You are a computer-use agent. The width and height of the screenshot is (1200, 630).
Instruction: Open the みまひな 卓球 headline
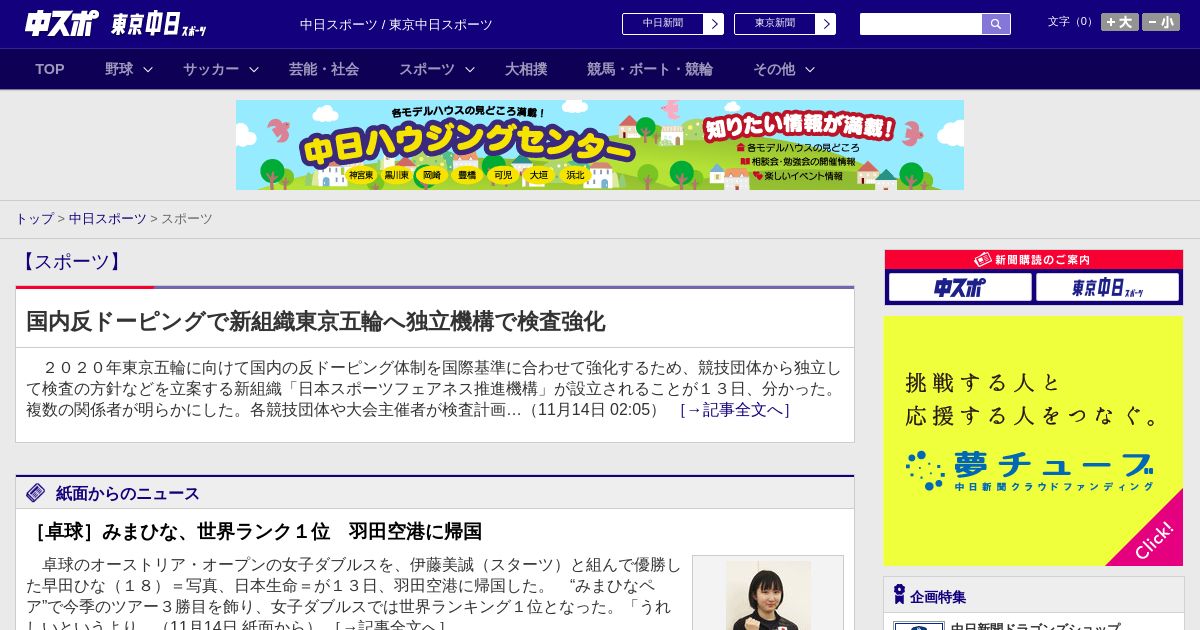pyautogui.click(x=254, y=531)
